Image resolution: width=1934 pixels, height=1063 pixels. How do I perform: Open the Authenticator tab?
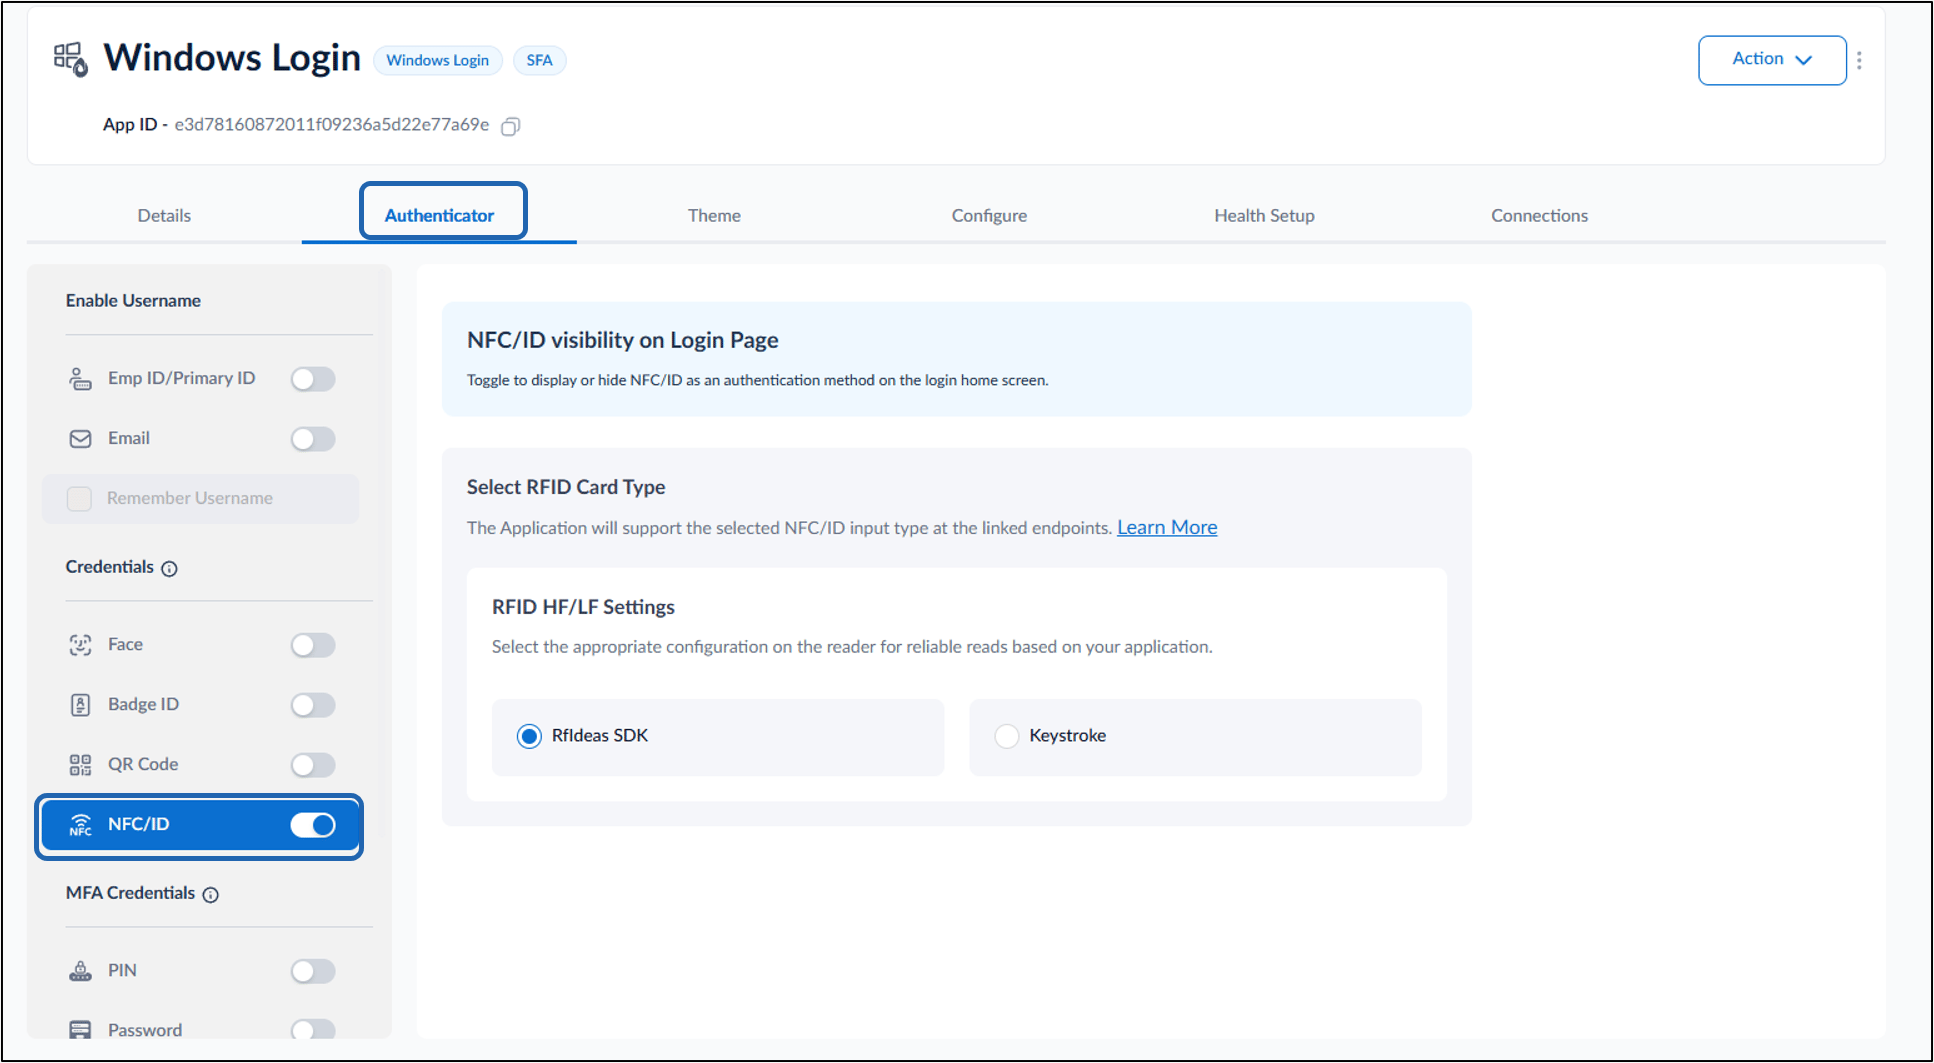[x=439, y=215]
